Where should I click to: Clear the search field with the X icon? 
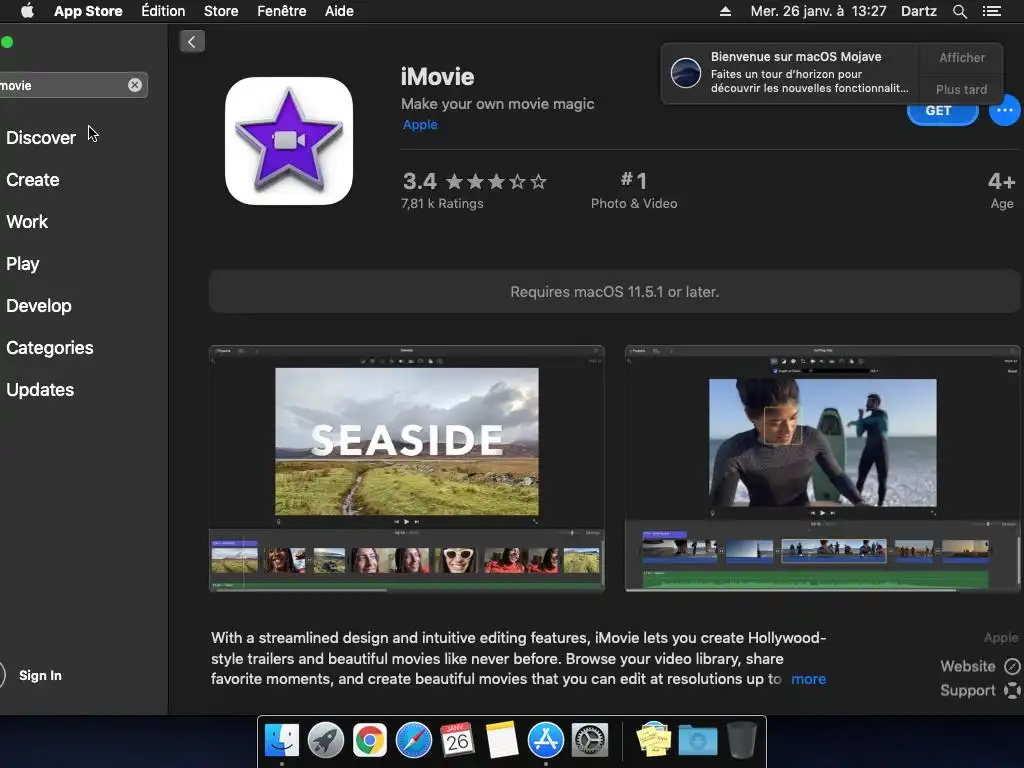(135, 85)
